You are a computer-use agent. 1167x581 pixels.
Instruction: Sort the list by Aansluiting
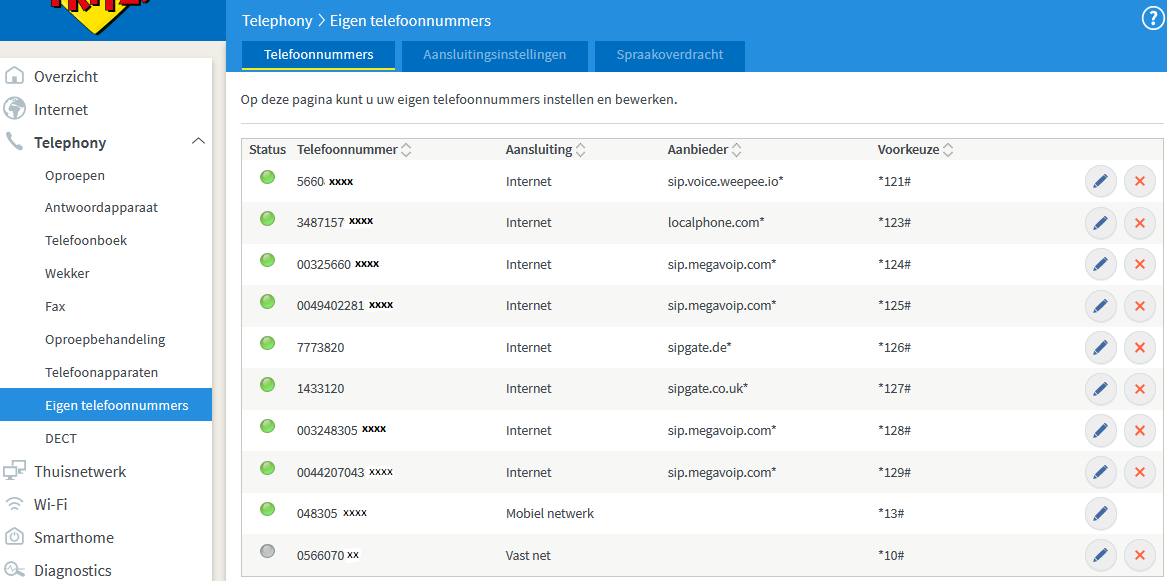545,150
